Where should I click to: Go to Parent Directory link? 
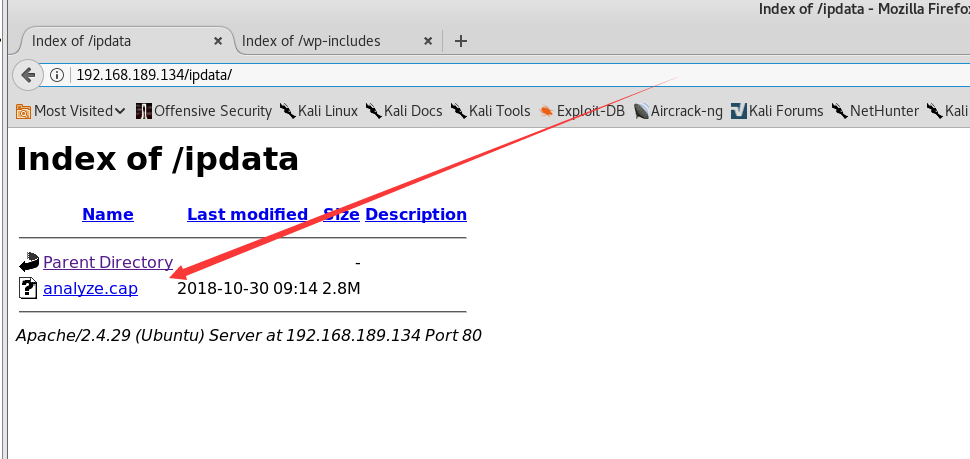[x=108, y=262]
